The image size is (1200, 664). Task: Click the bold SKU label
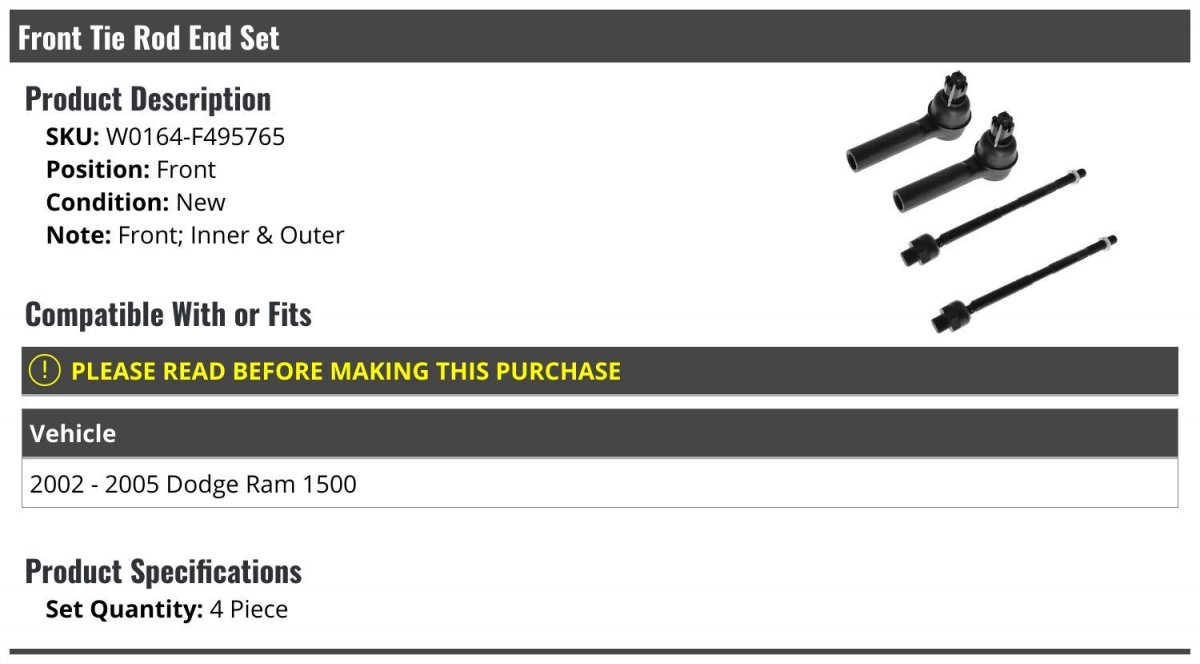coord(72,137)
